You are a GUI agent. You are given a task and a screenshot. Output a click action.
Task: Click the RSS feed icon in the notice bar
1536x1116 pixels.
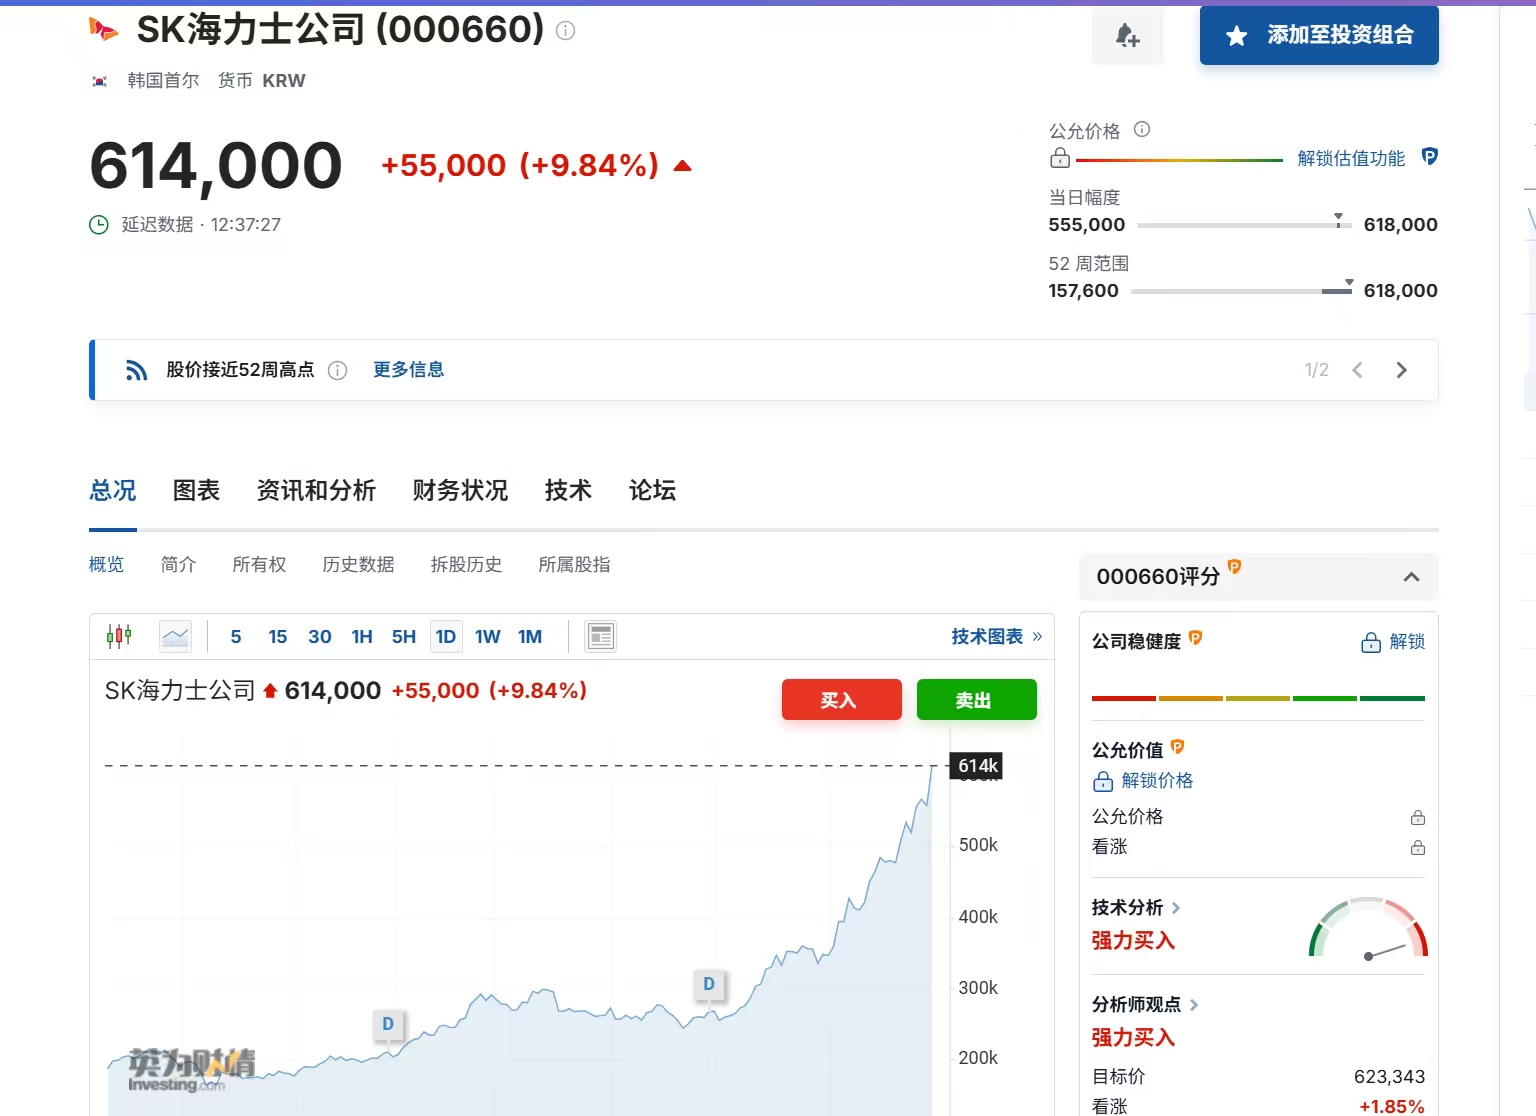[136, 370]
